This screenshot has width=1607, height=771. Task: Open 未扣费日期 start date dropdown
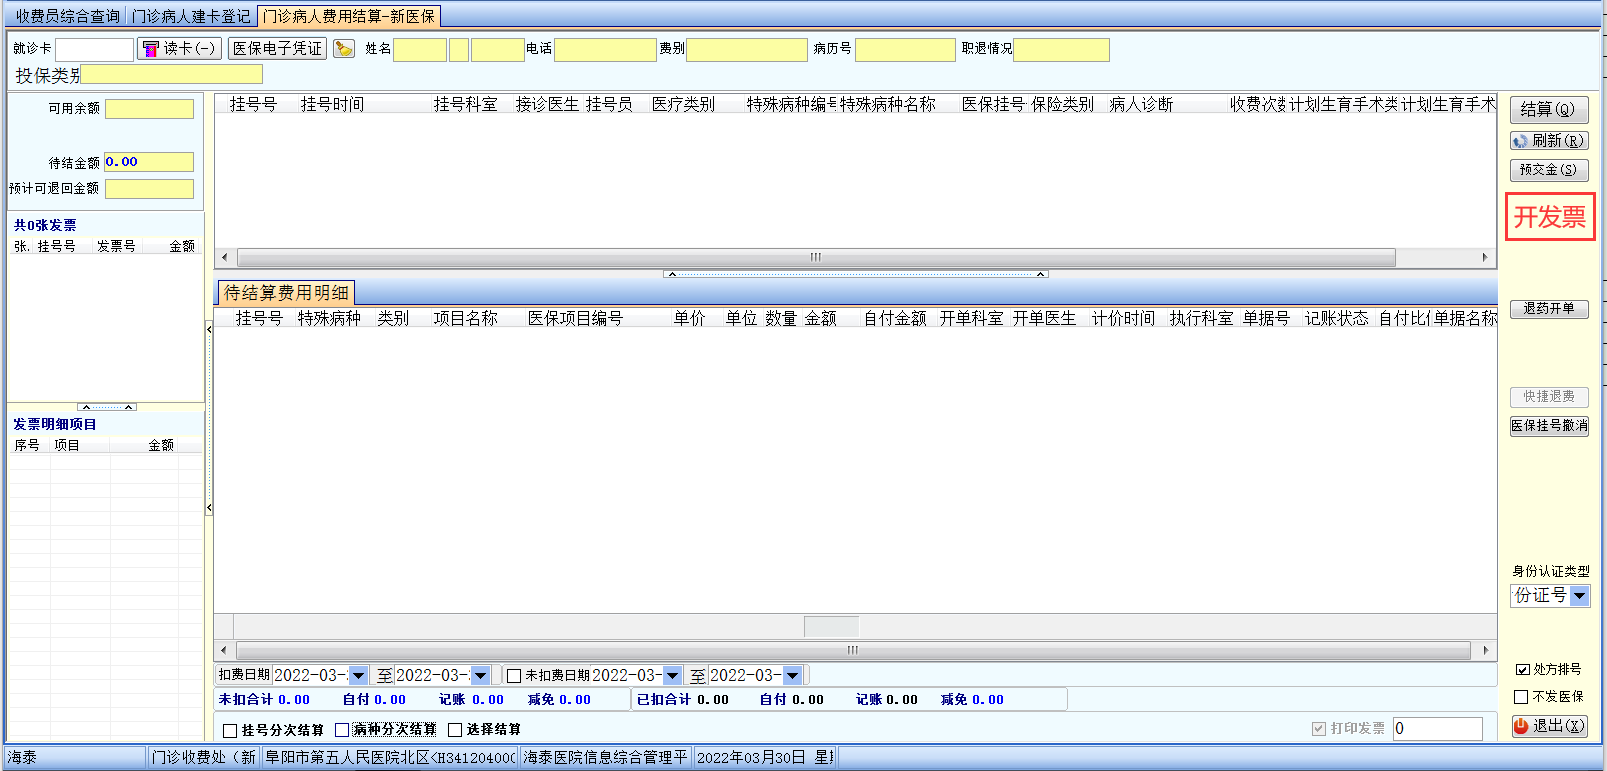pos(672,676)
